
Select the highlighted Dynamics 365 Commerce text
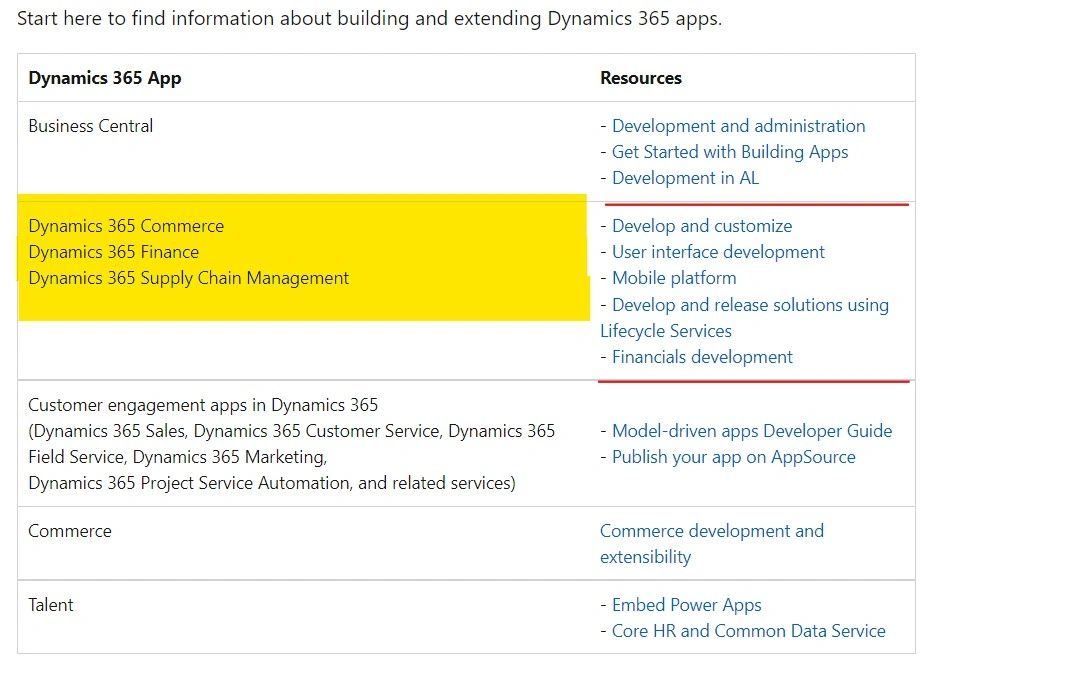coord(125,226)
